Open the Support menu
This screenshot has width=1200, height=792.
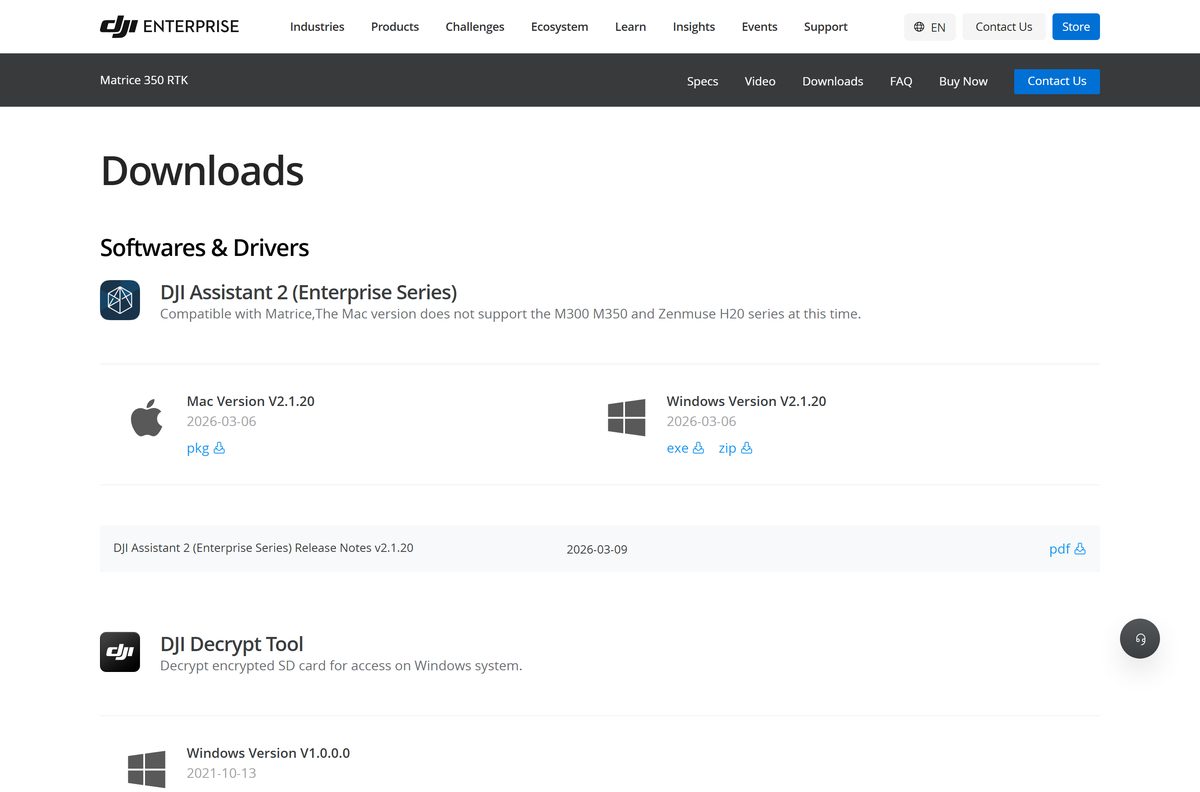click(x=826, y=27)
